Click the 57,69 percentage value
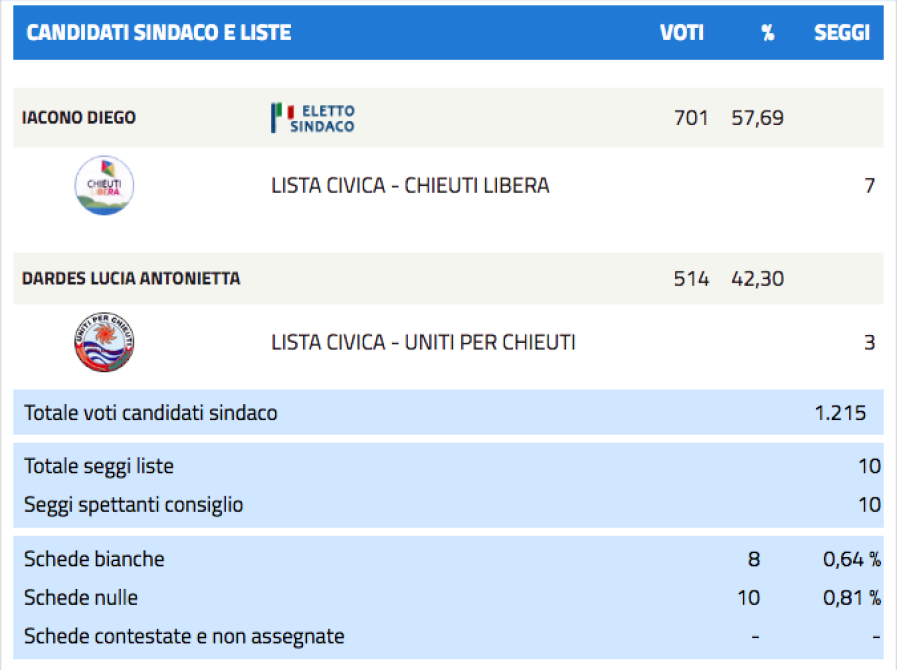This screenshot has height=670, width=897. [757, 118]
